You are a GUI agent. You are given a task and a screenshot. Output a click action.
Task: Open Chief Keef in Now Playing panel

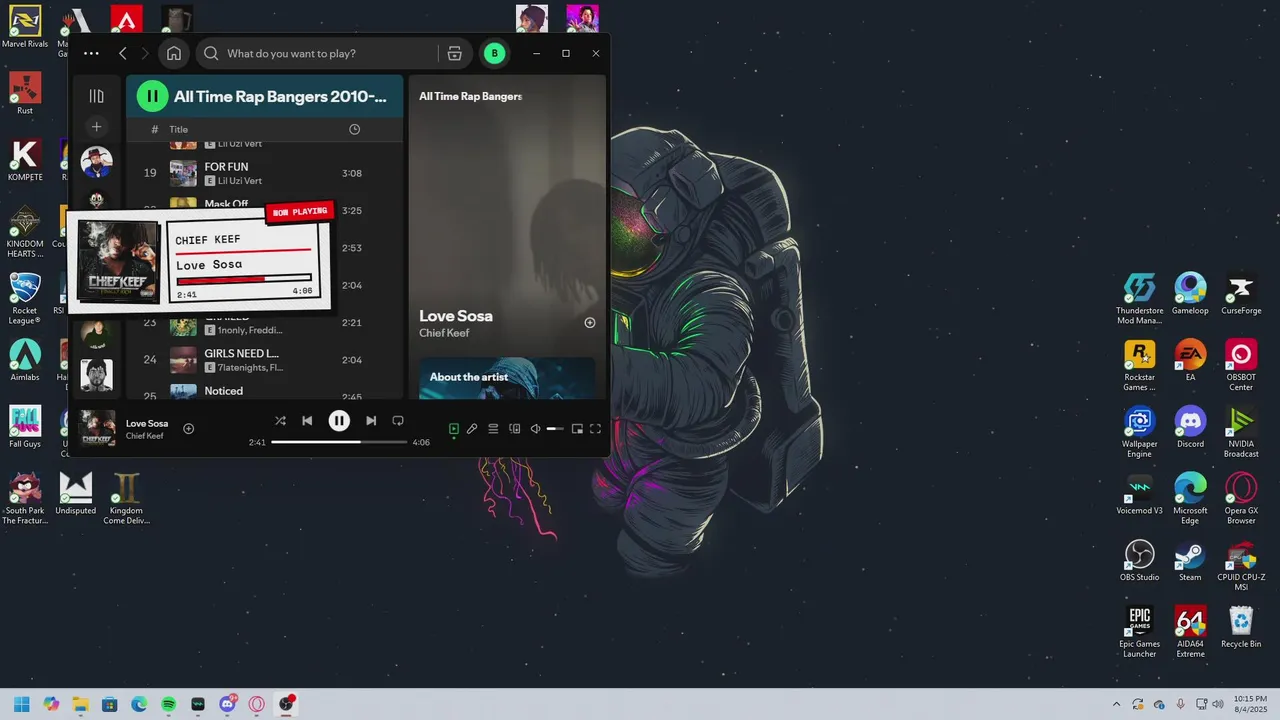click(x=444, y=333)
